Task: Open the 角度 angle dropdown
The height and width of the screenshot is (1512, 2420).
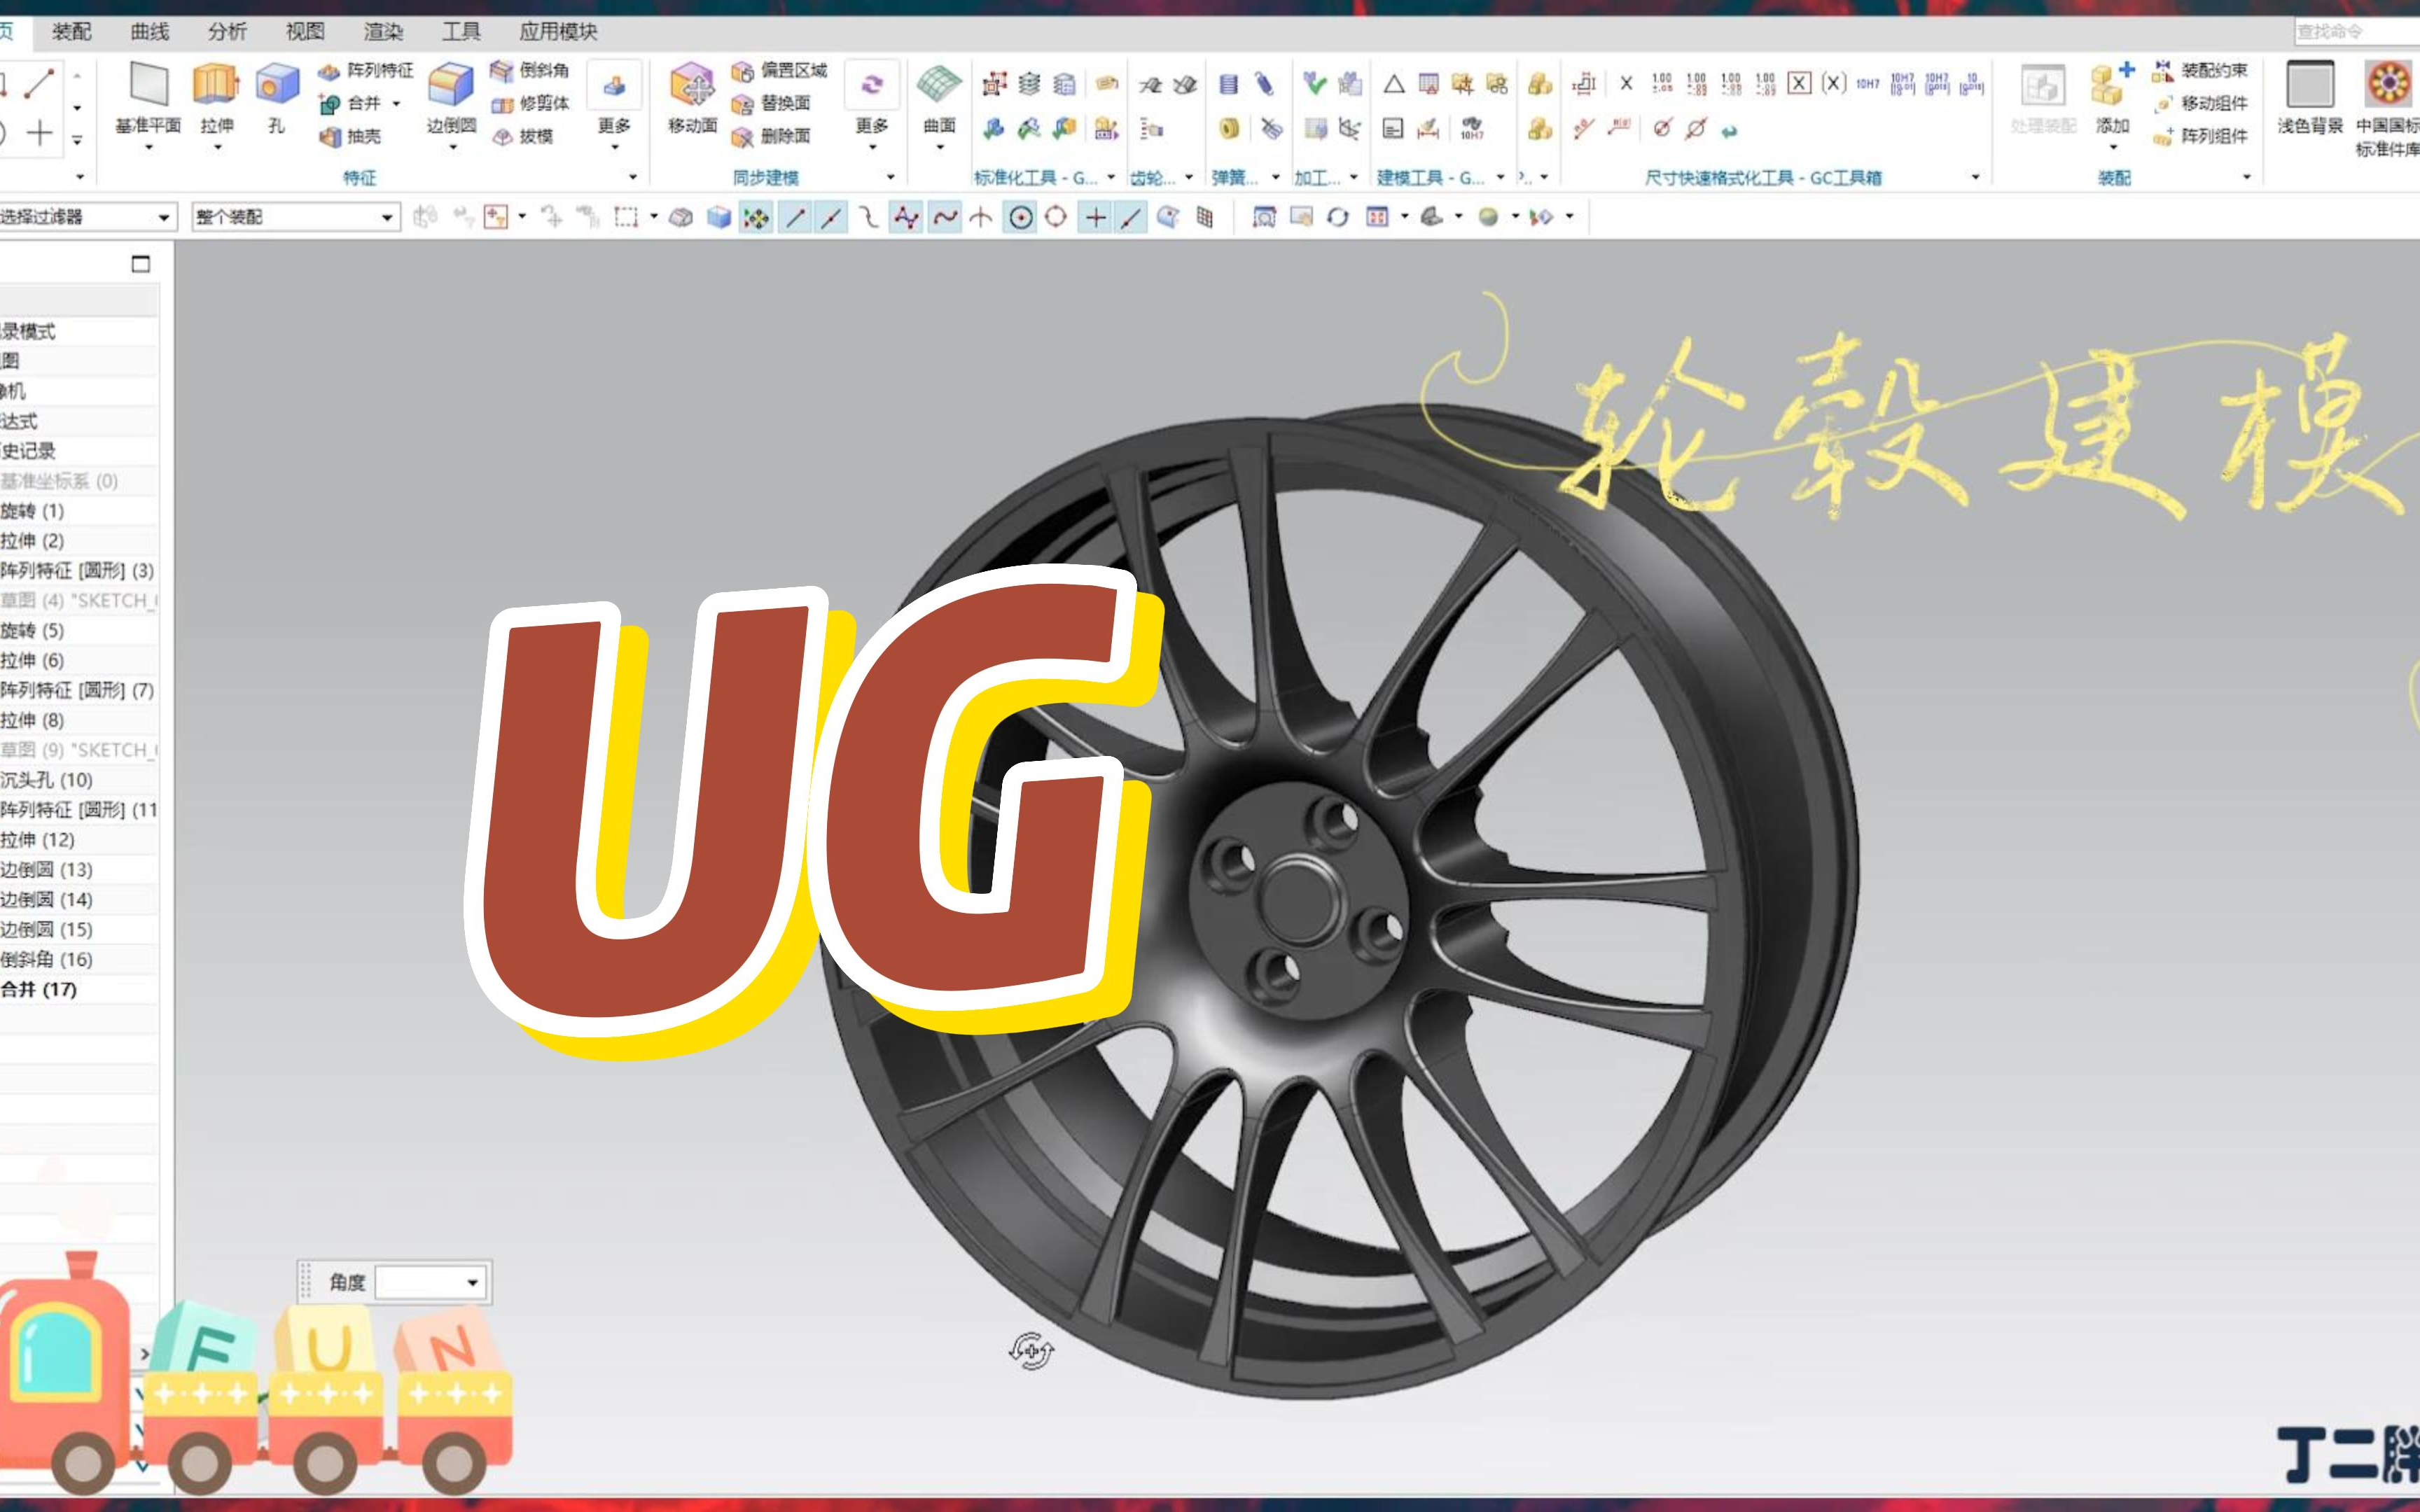Action: [472, 1282]
